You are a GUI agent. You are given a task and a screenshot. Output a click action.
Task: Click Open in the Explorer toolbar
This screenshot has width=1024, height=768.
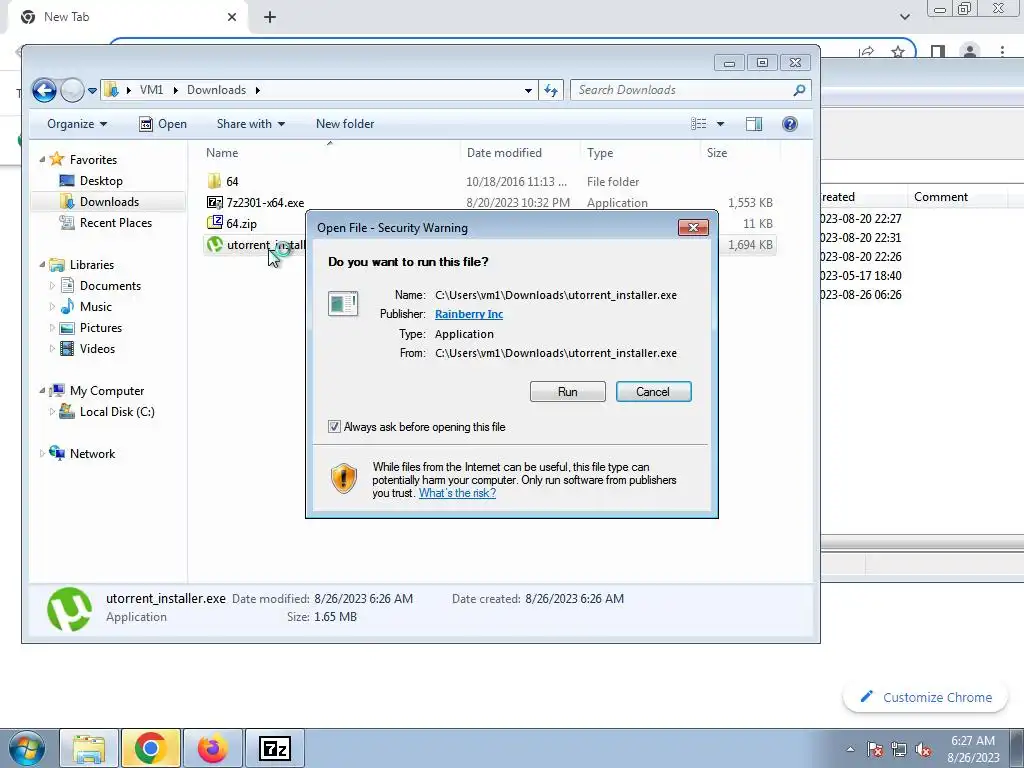pyautogui.click(x=163, y=124)
